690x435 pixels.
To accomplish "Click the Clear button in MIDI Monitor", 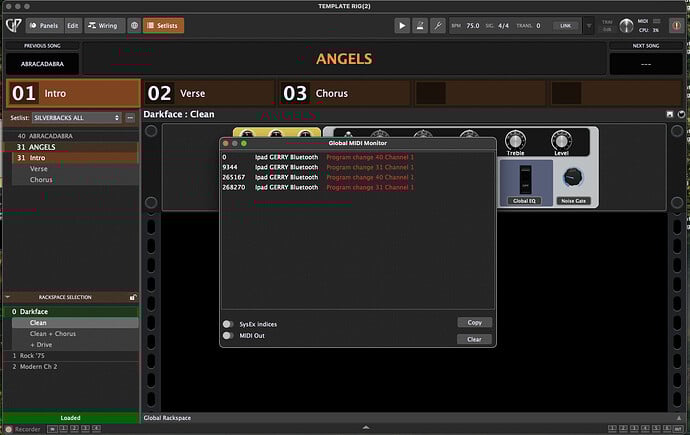I will click(474, 339).
